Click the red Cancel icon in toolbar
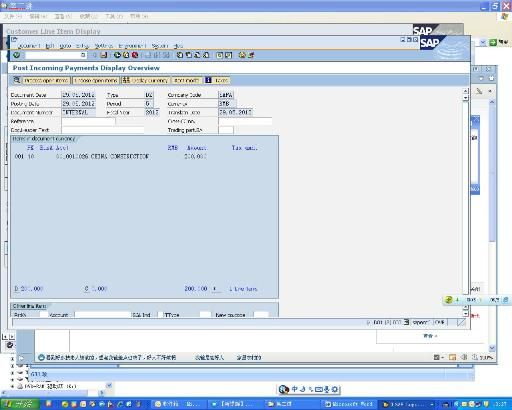 coord(135,55)
